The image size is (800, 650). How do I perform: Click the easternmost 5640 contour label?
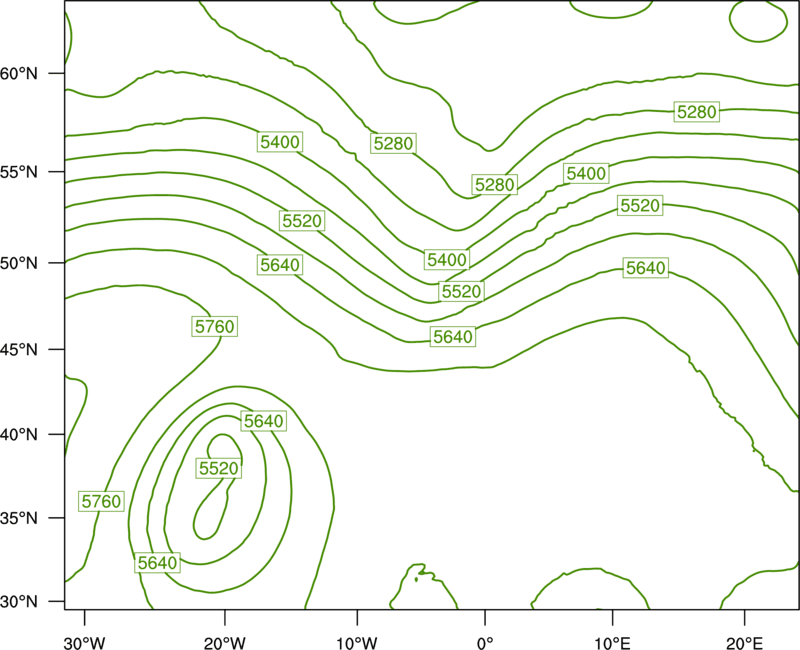[646, 268]
